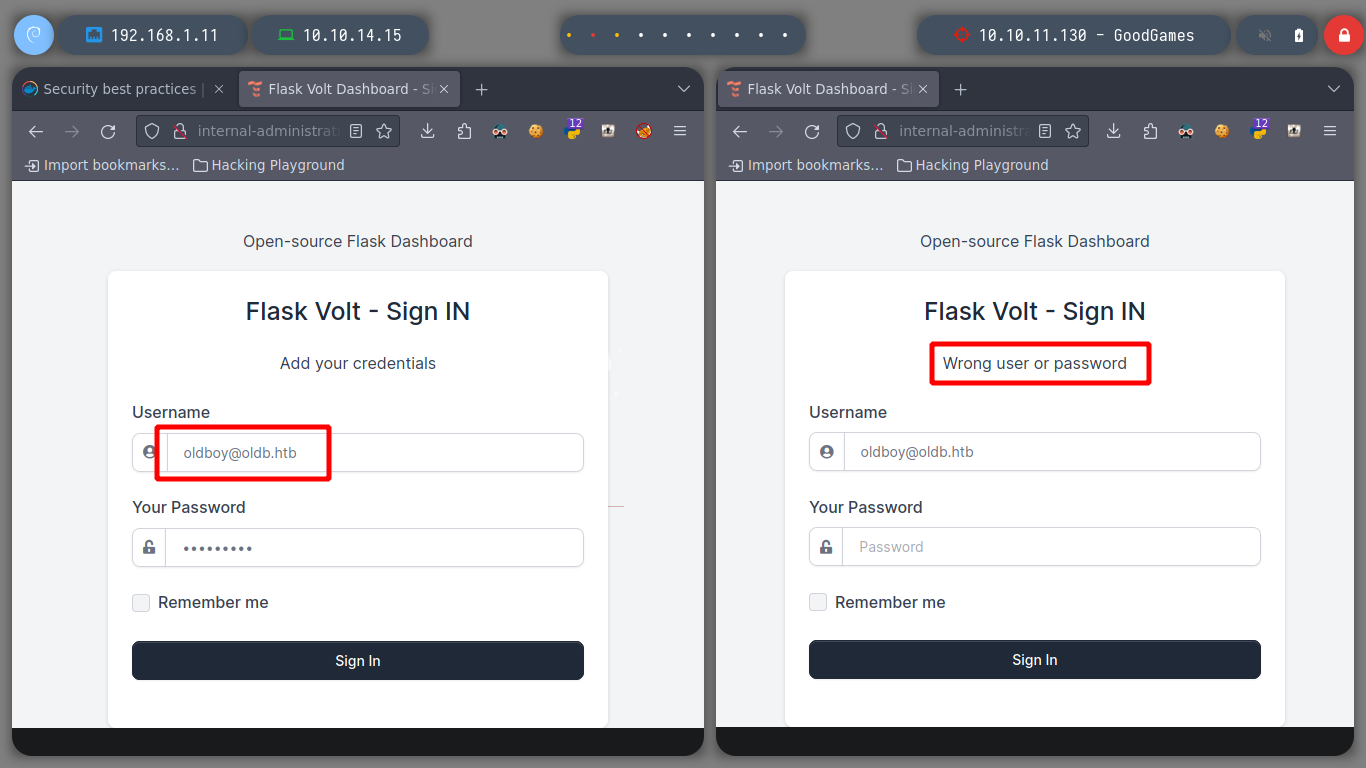Viewport: 1366px width, 768px height.
Task: Click the battery status icon in the top bar
Action: pyautogui.click(x=1299, y=35)
